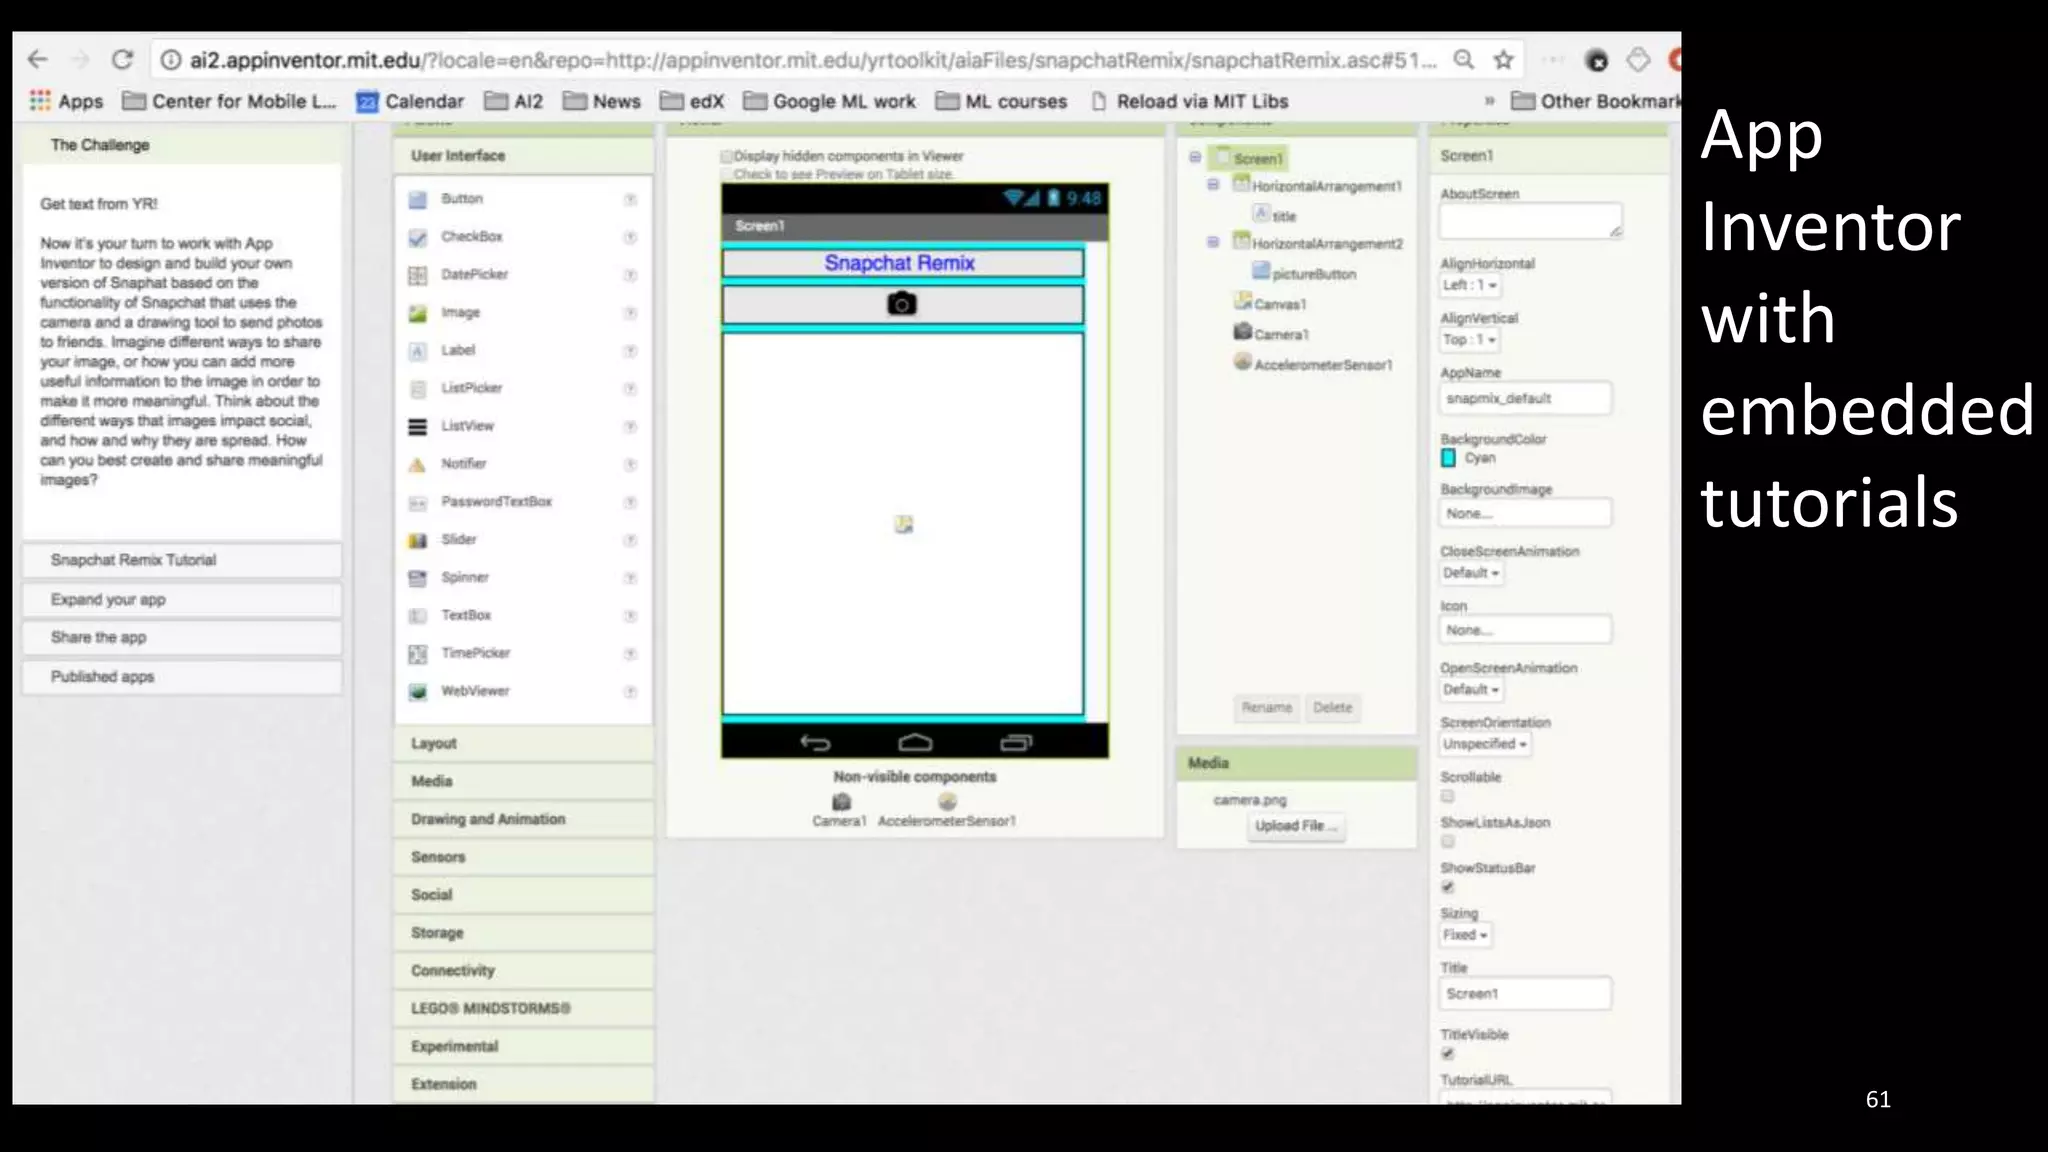Open the Calendar bookmark
Screen dimensions: 2048x1152
click(410, 101)
